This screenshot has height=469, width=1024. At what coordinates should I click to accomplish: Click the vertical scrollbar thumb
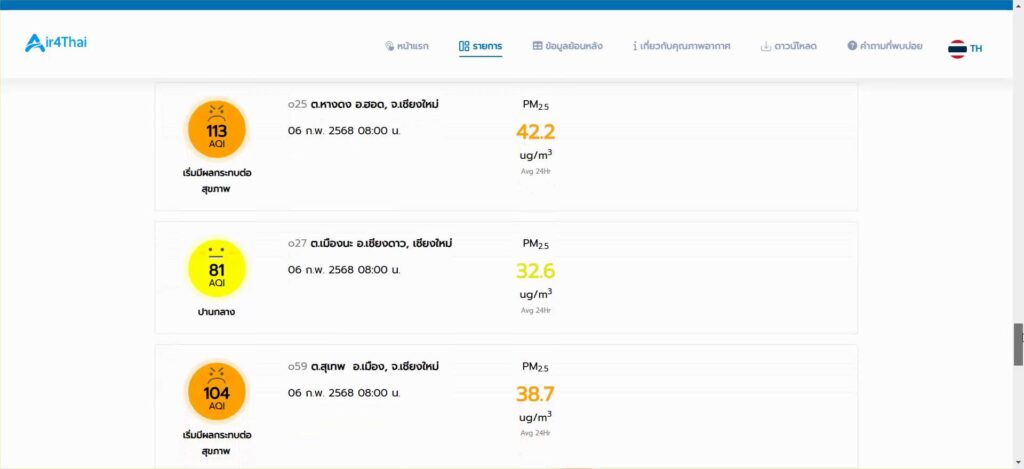click(x=1018, y=344)
